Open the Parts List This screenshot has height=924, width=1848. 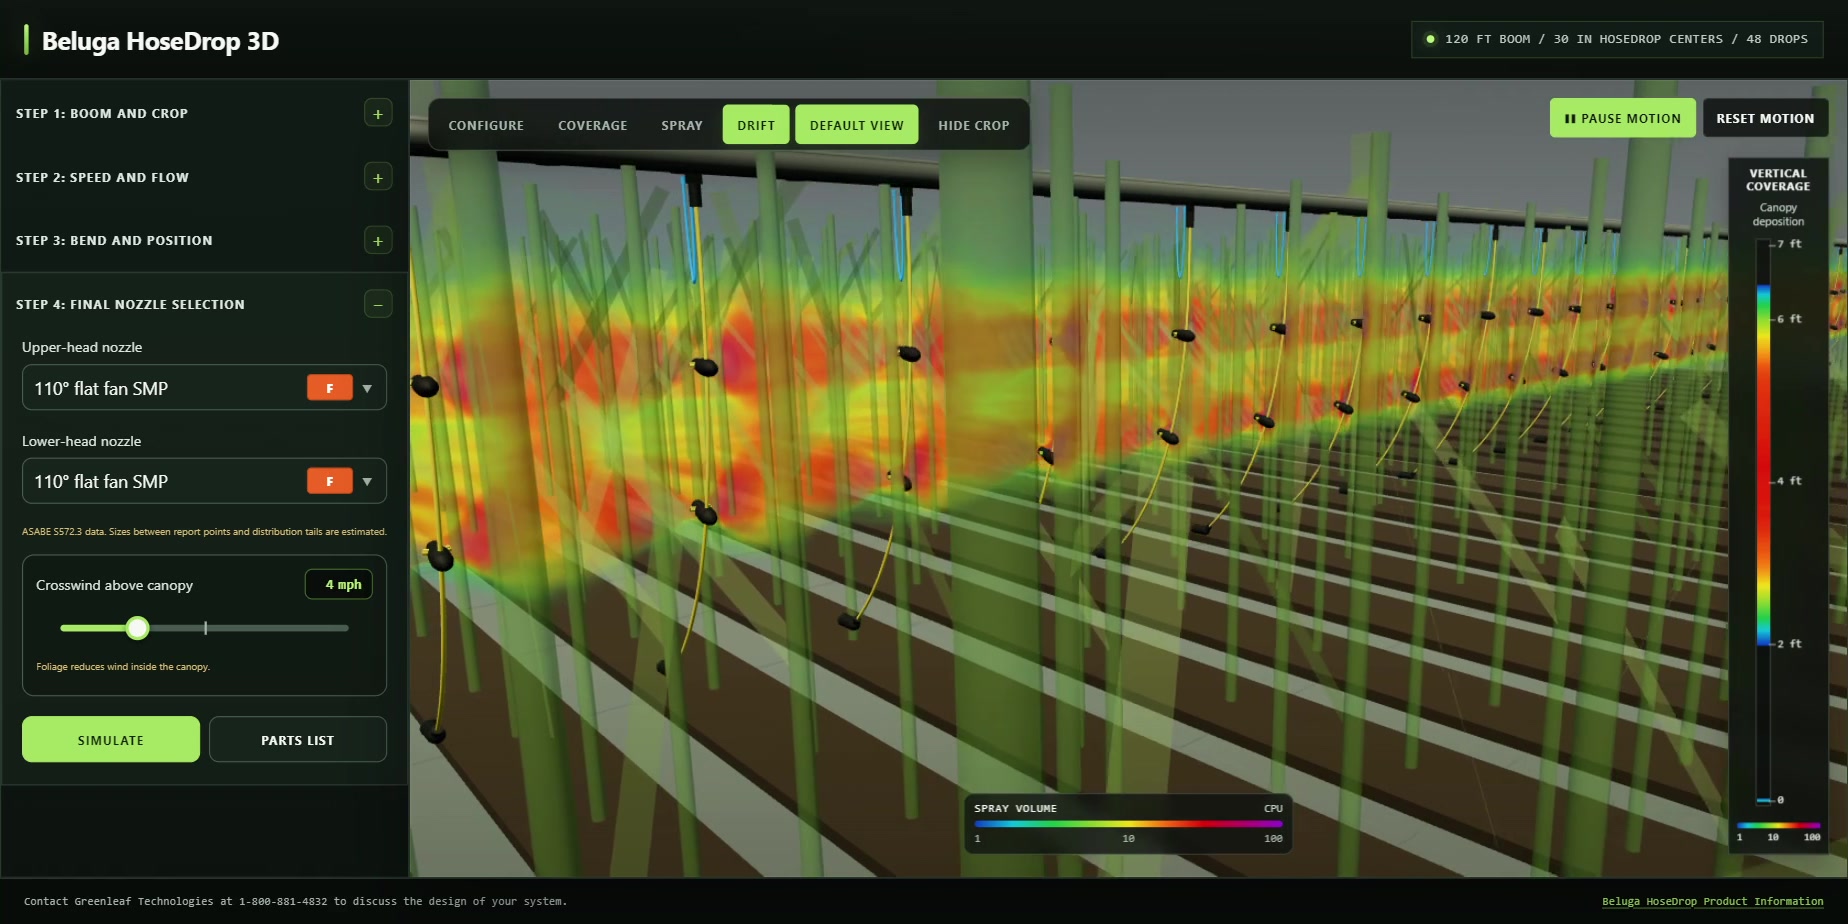(298, 740)
